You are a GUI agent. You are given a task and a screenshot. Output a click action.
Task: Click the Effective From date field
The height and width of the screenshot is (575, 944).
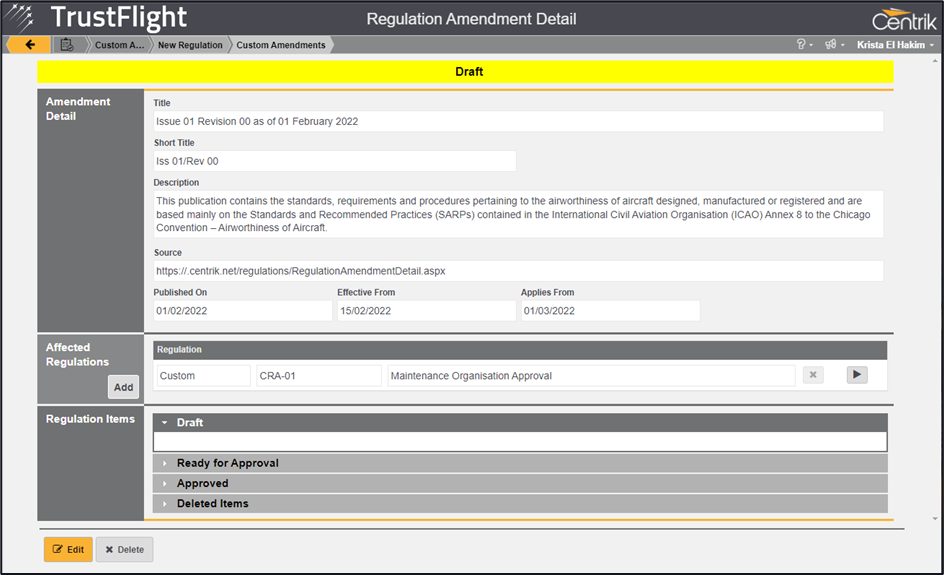425,311
